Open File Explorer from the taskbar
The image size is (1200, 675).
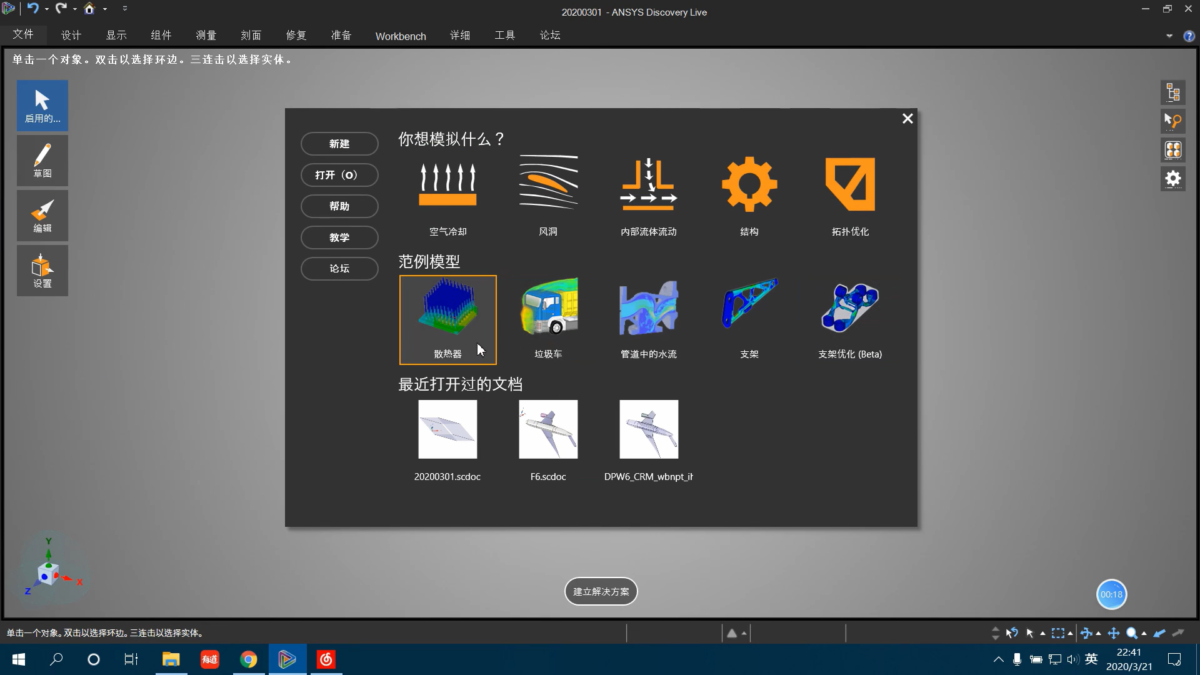[171, 659]
